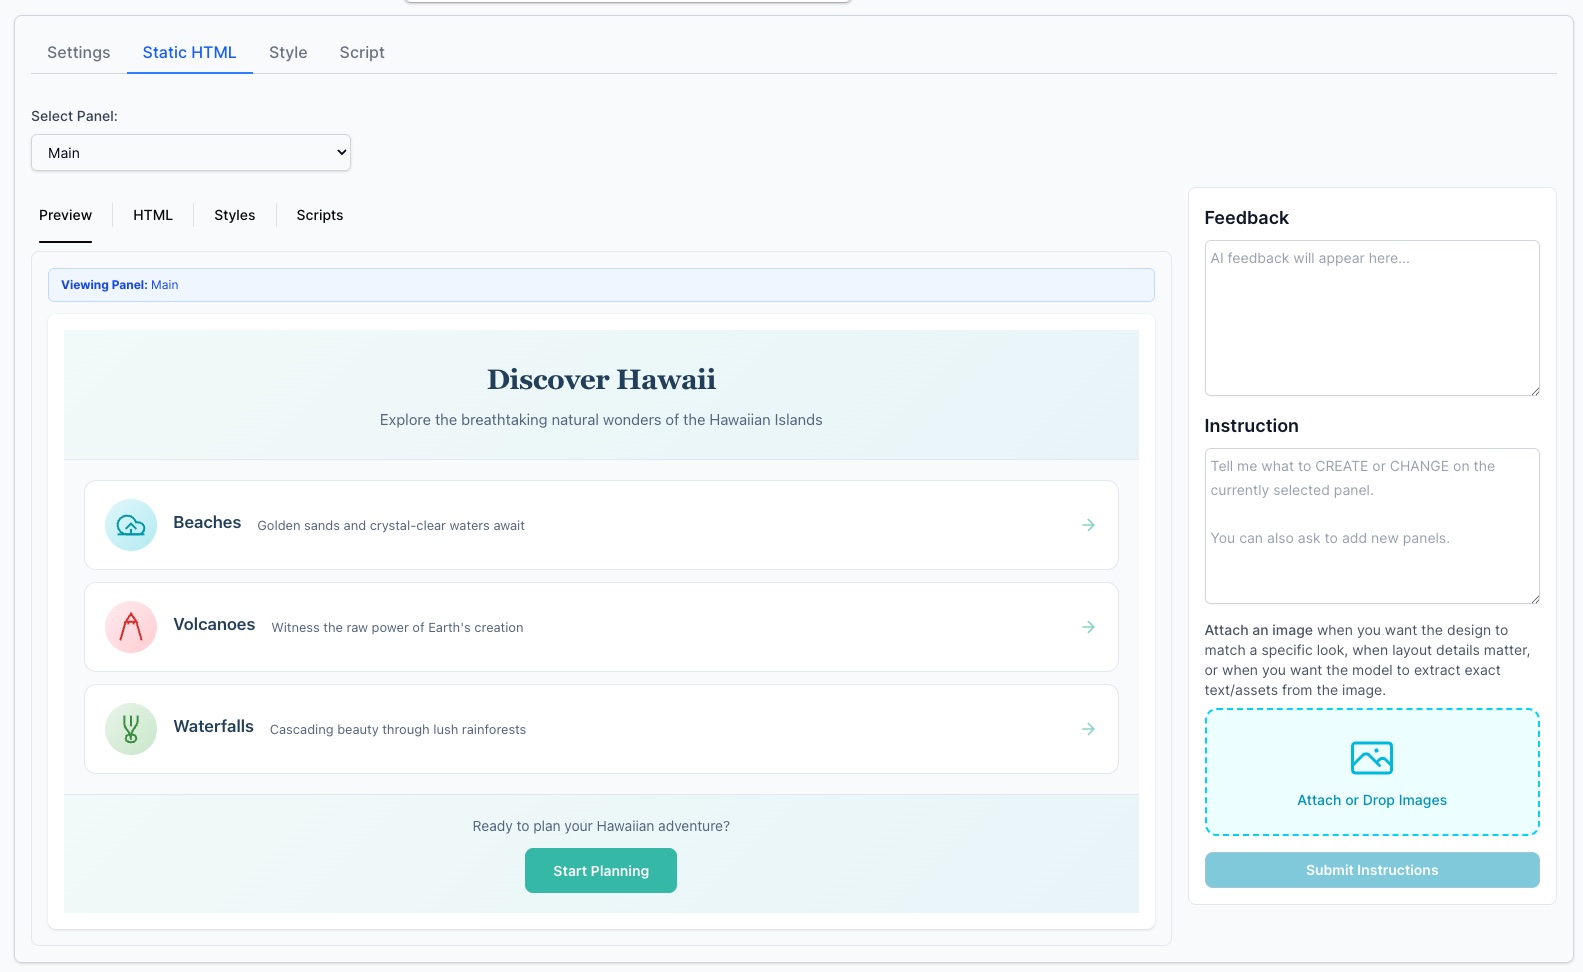1583x972 pixels.
Task: Click the arrow on the Waterfalls row
Action: click(x=1088, y=729)
